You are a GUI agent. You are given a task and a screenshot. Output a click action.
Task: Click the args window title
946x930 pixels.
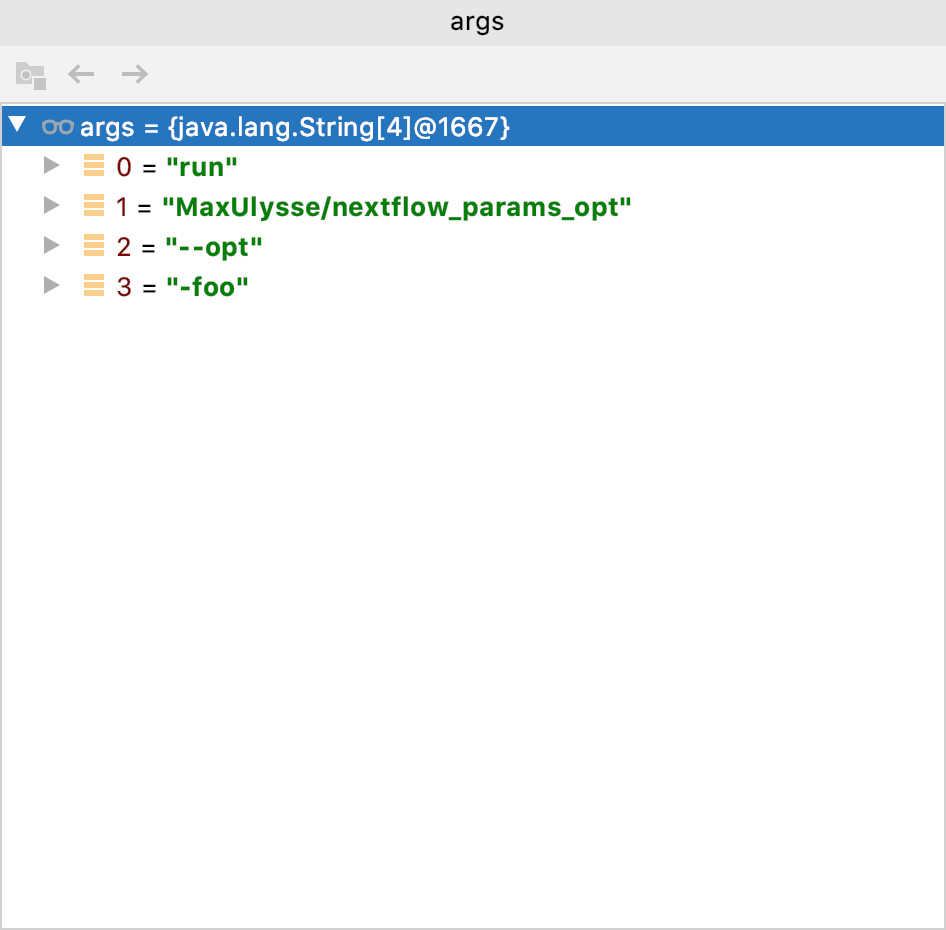coord(477,22)
